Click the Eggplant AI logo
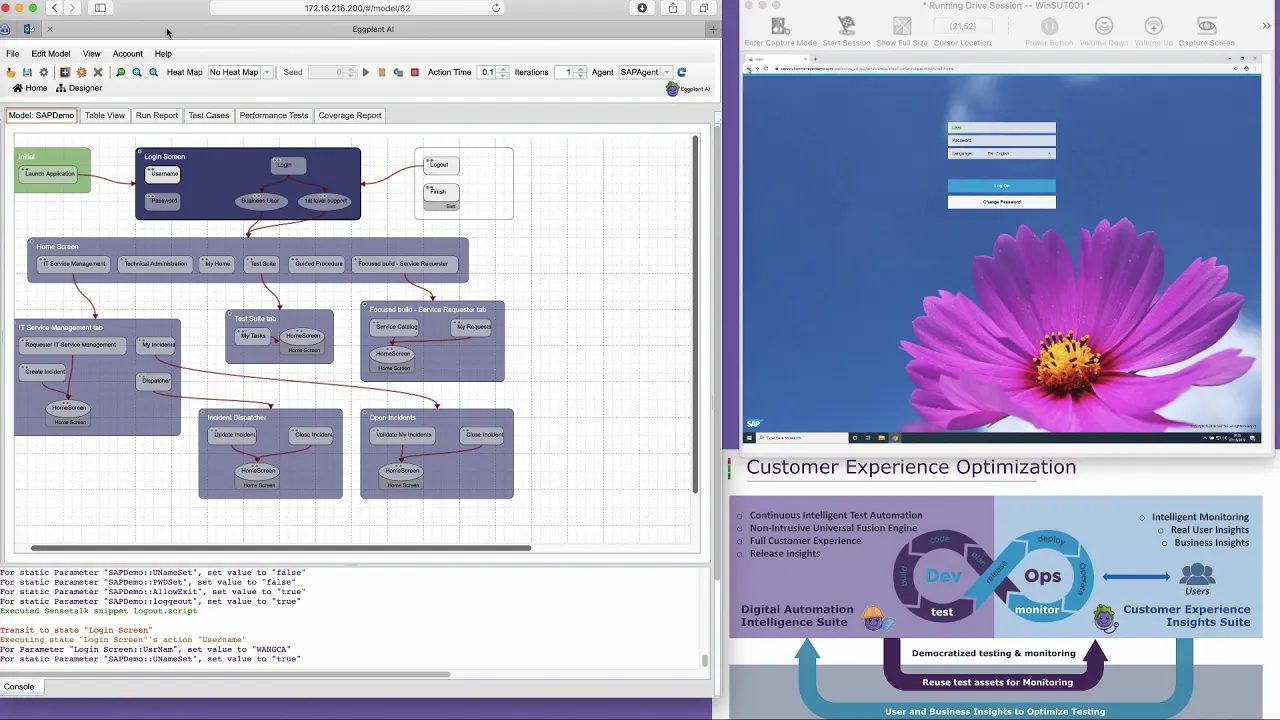Screen dimensions: 1280x720 tap(688, 88)
